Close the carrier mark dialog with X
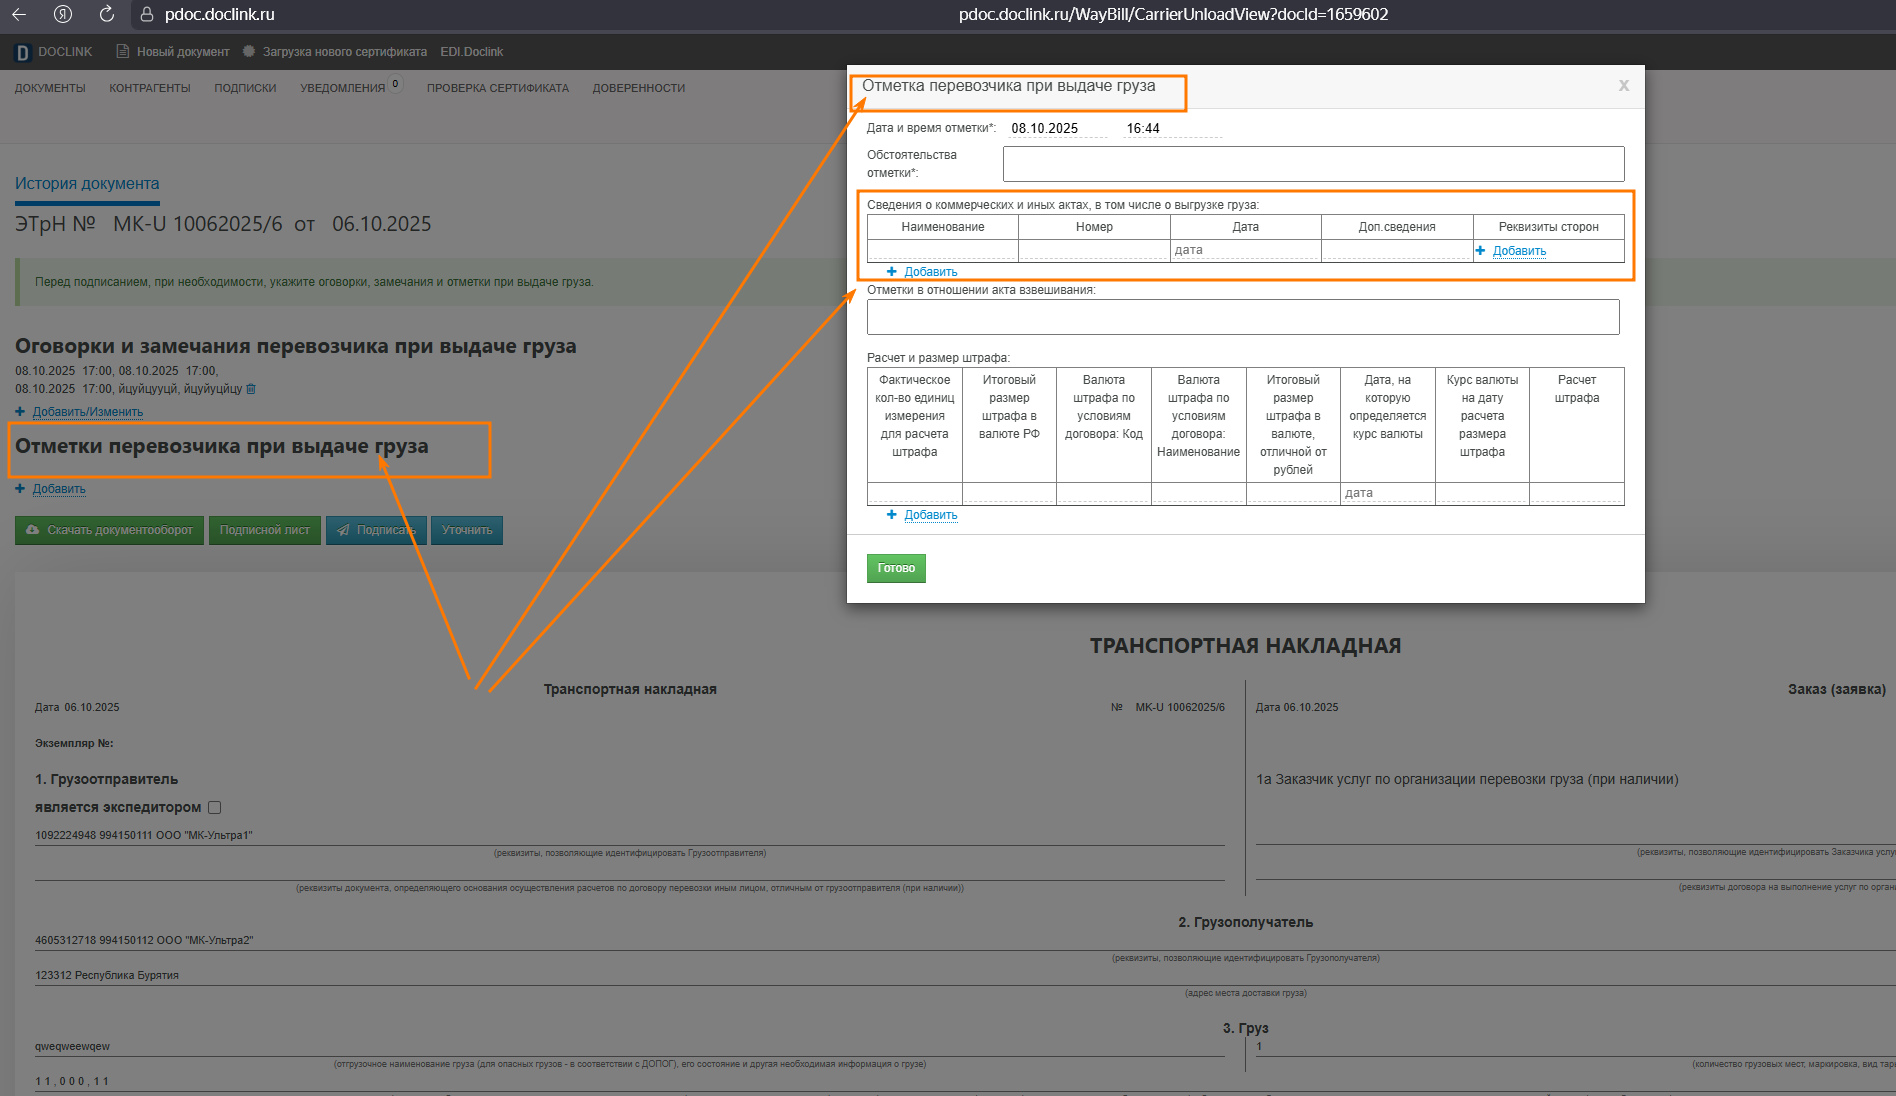 click(1624, 86)
